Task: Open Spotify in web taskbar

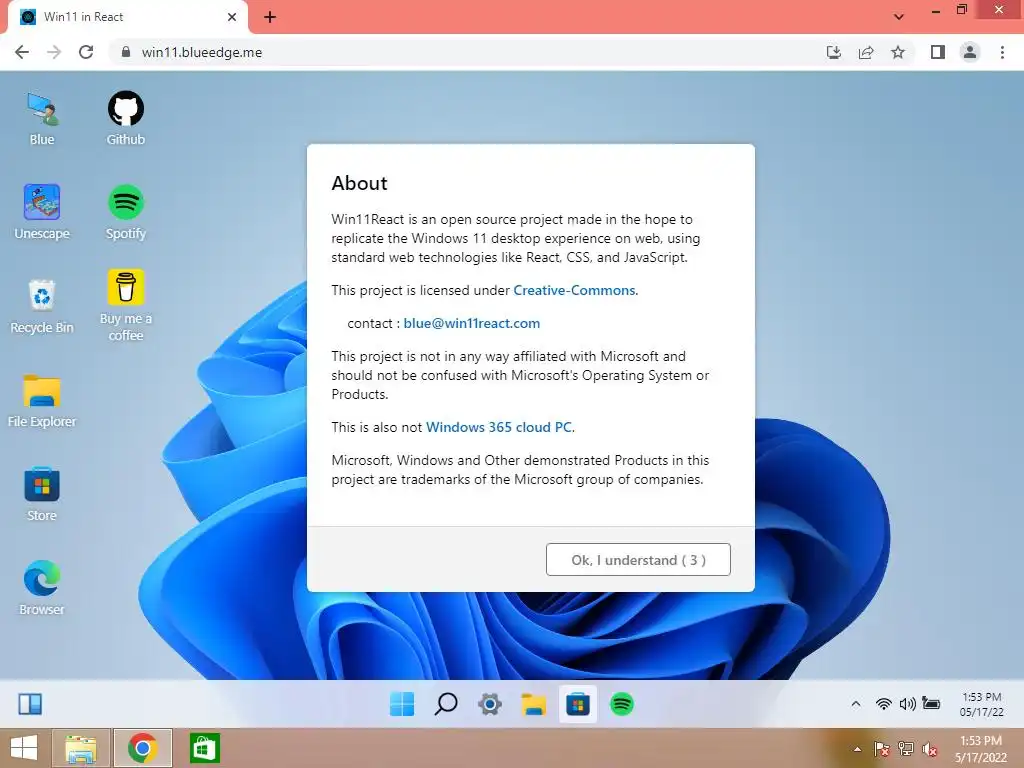Action: tap(622, 704)
